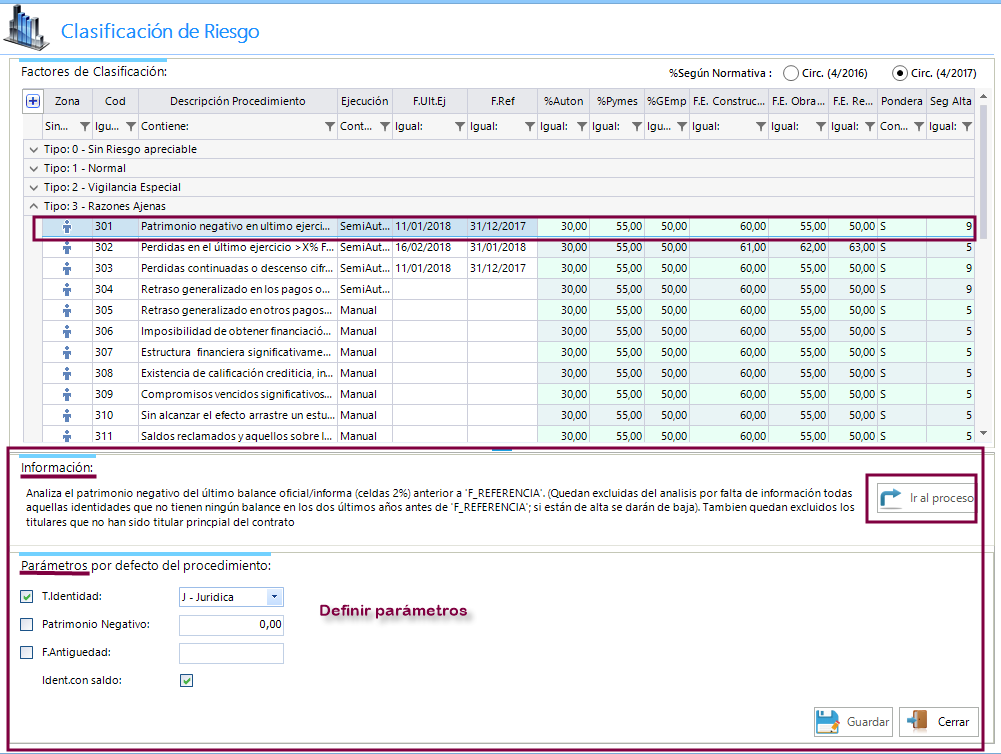Open filter funnel for Descripción Procedimiento column
The width and height of the screenshot is (1001, 754).
coord(329,126)
